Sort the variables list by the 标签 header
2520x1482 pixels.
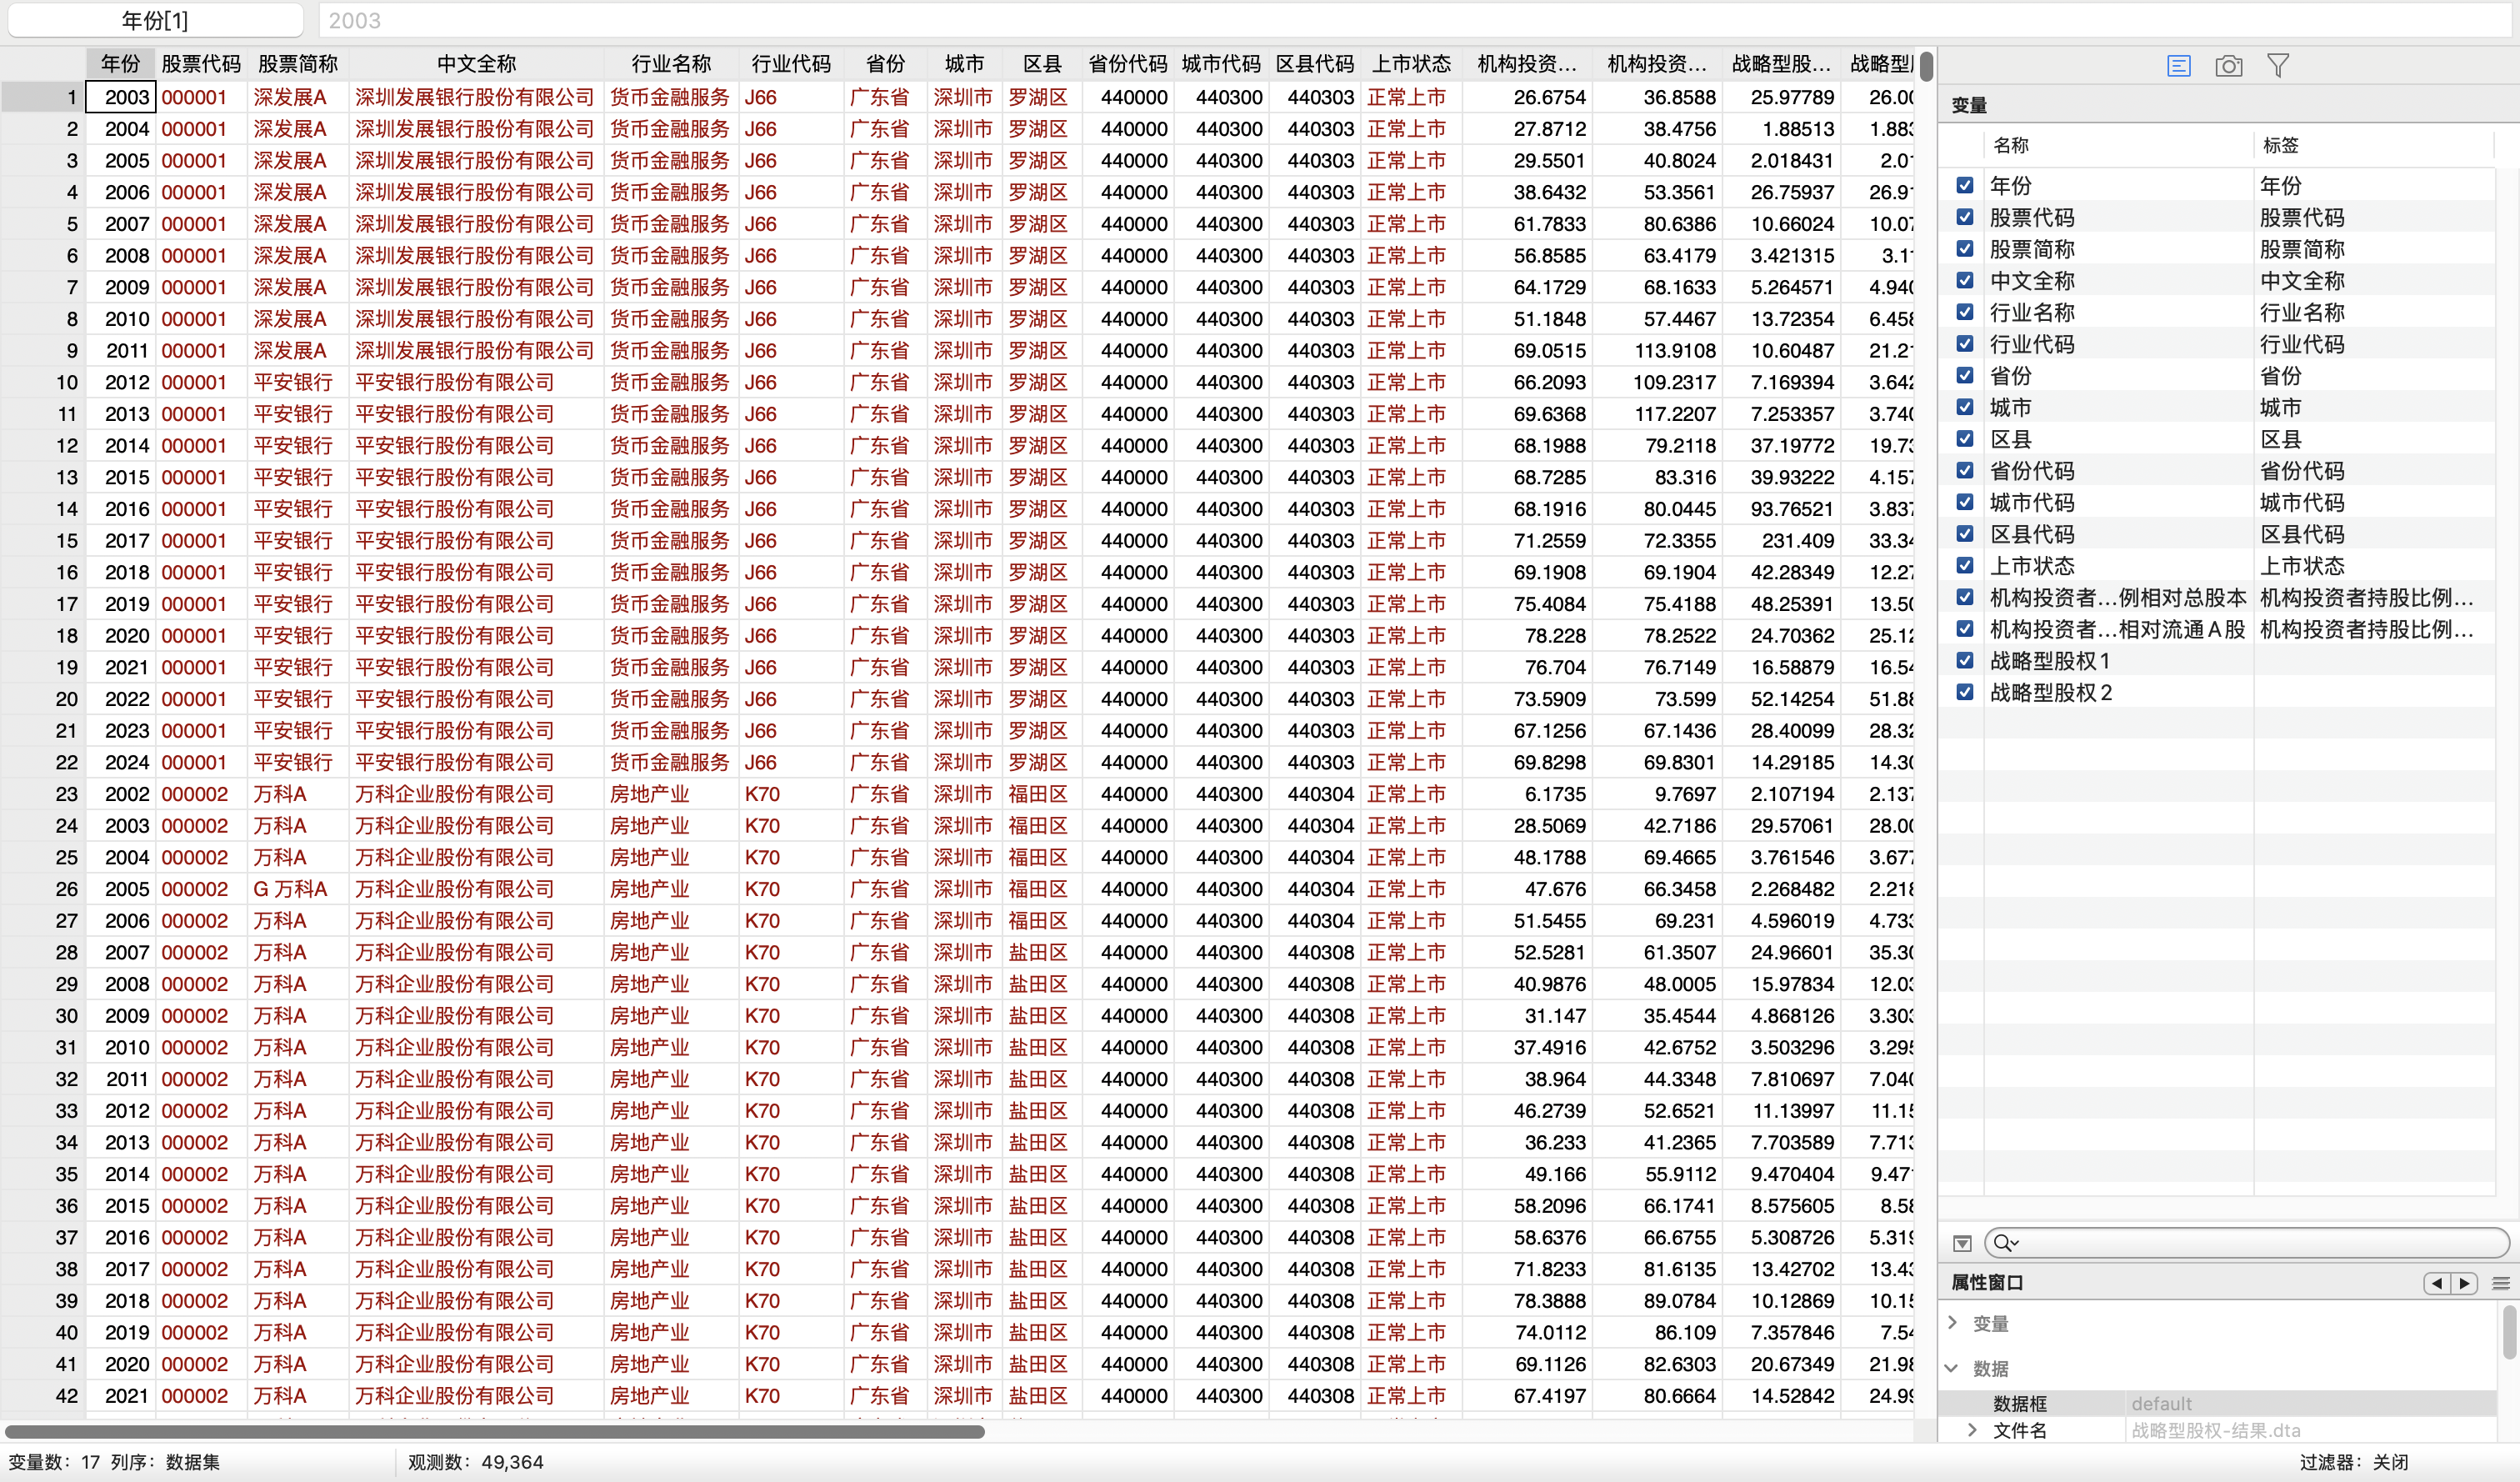click(2280, 145)
